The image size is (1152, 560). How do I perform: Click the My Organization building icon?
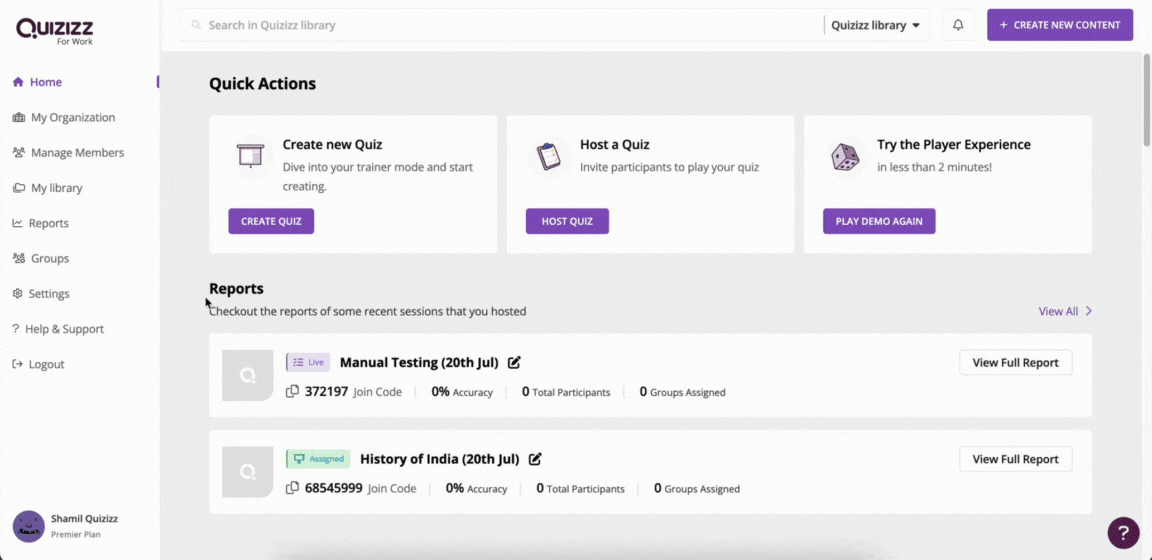click(18, 118)
